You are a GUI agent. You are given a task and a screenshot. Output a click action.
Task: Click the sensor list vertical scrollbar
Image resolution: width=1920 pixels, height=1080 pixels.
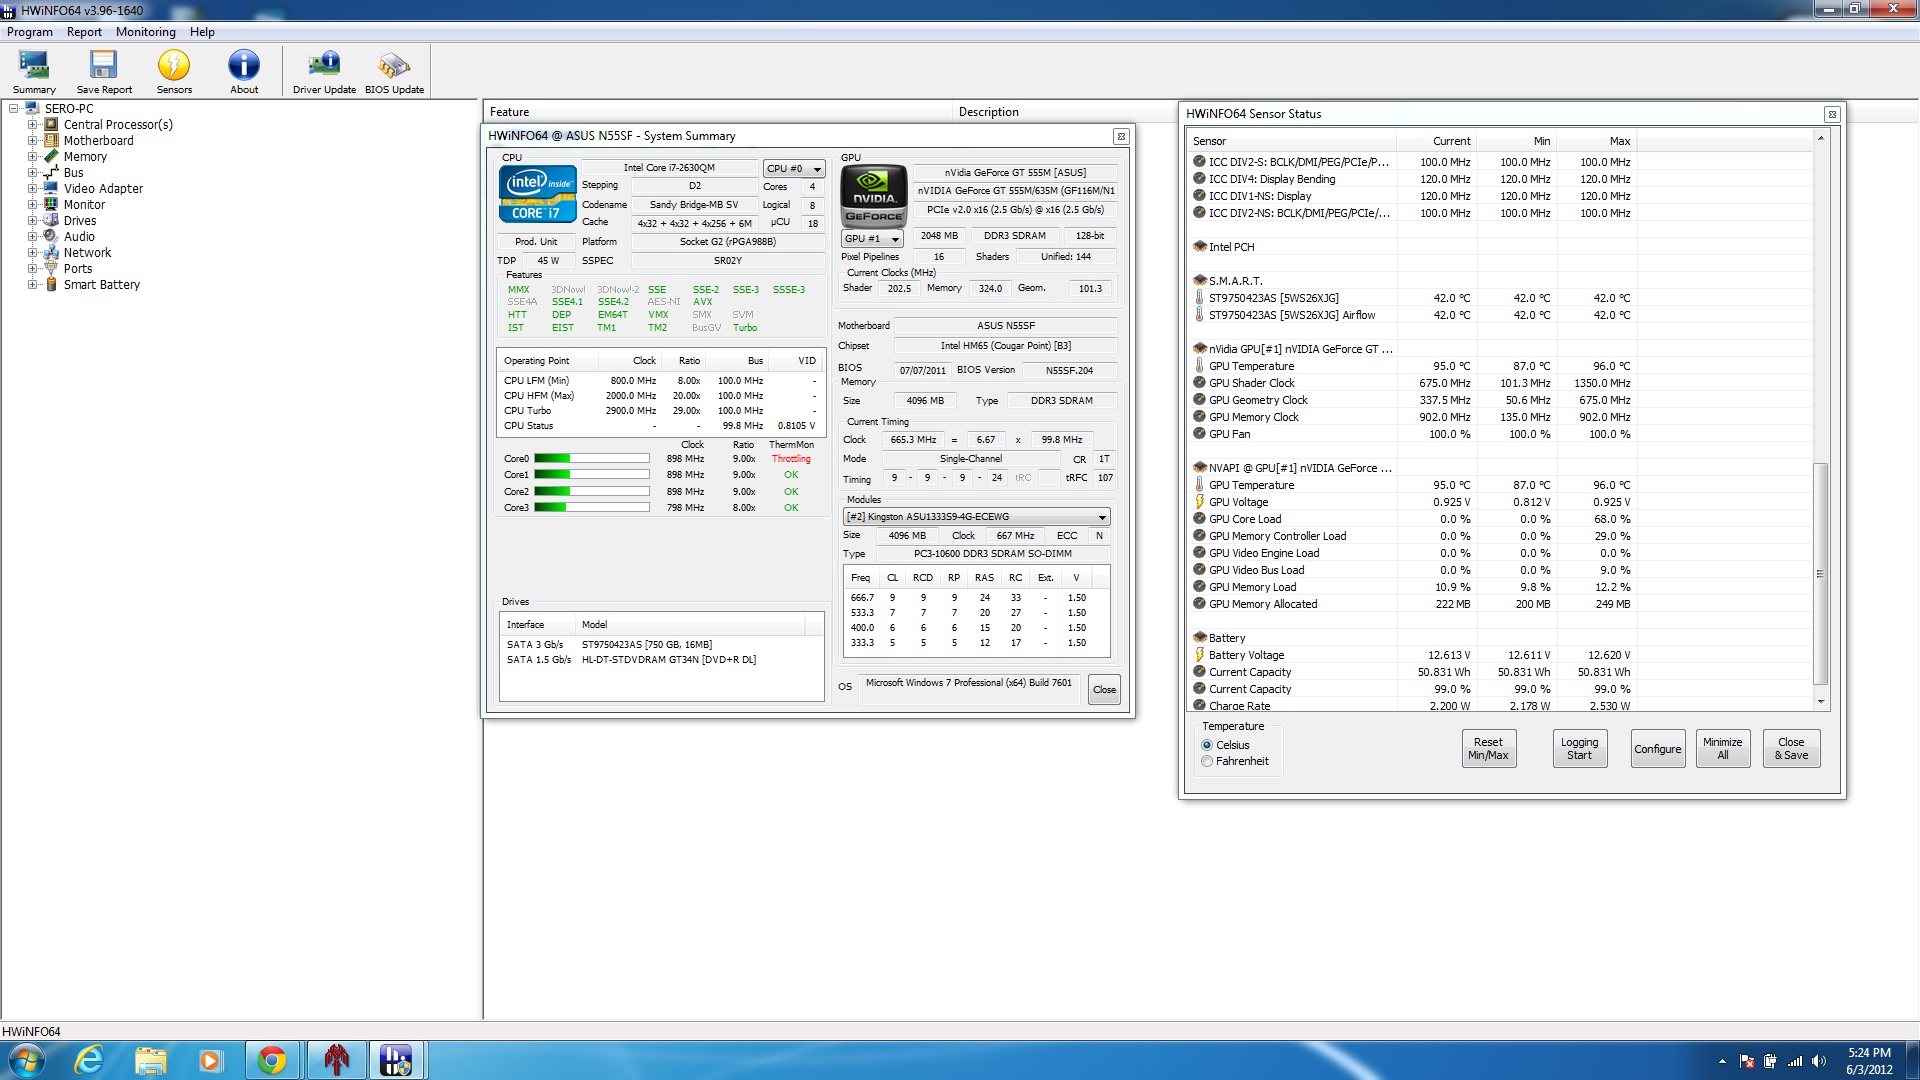(x=1821, y=573)
